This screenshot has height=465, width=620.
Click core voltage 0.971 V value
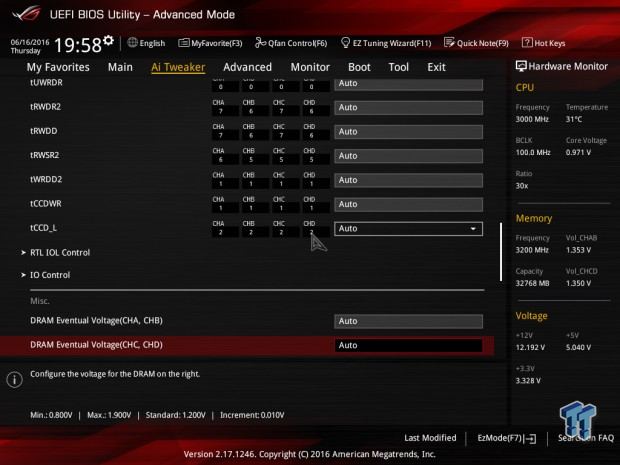[x=578, y=152]
